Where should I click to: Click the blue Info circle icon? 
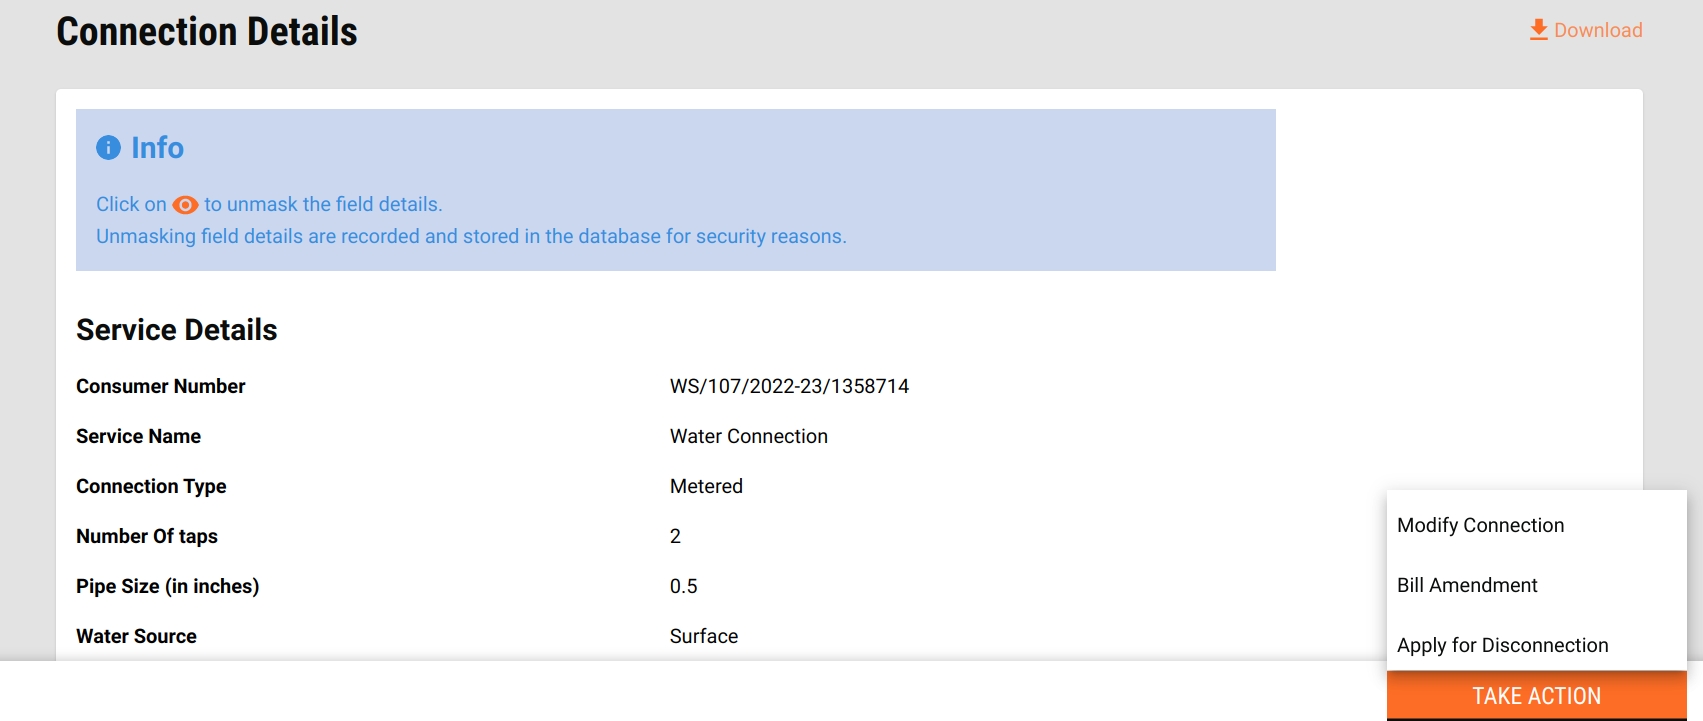[x=108, y=148]
